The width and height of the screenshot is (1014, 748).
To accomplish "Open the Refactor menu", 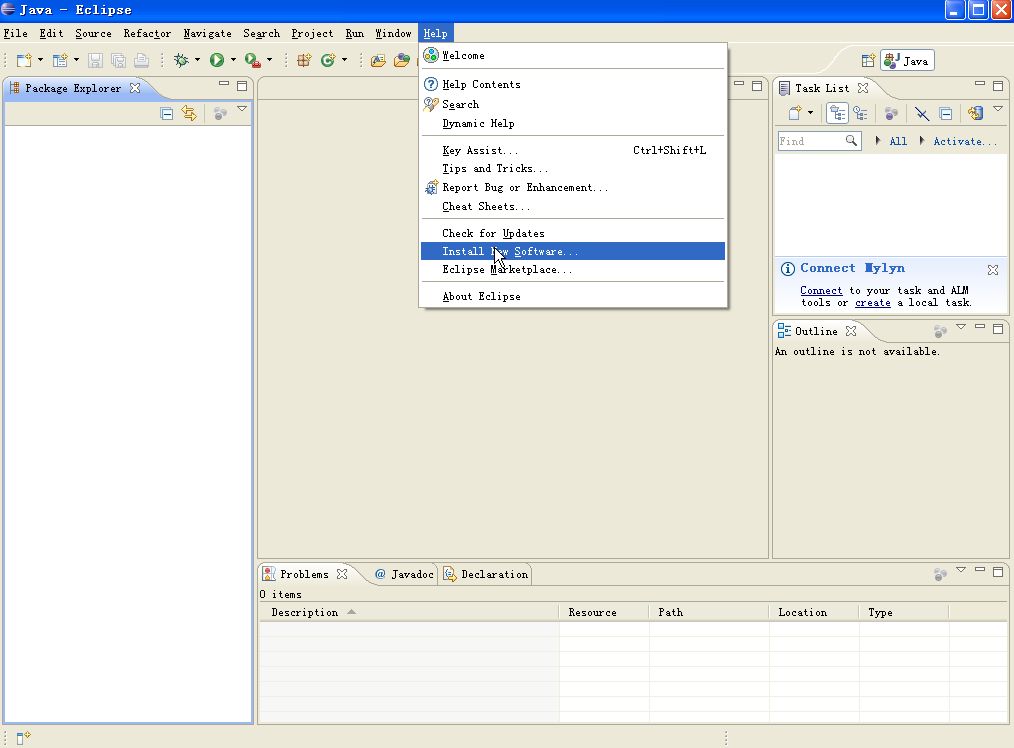I will point(147,34).
